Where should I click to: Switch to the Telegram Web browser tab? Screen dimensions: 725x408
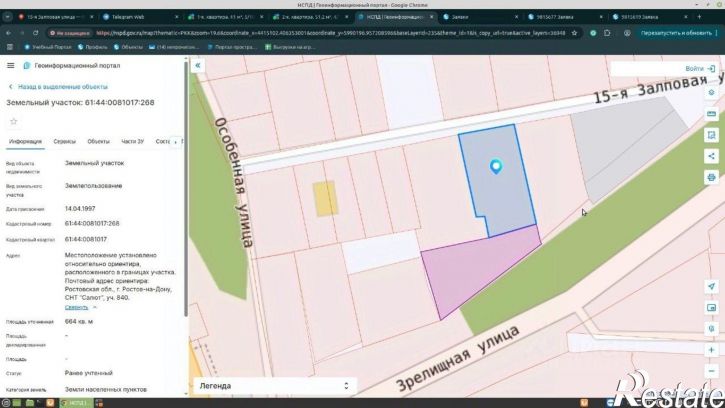(x=139, y=17)
